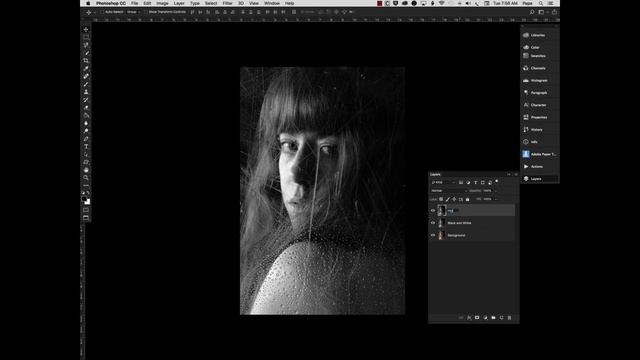Click the share icon in options bar
The height and width of the screenshot is (360, 640).
tap(554, 12)
